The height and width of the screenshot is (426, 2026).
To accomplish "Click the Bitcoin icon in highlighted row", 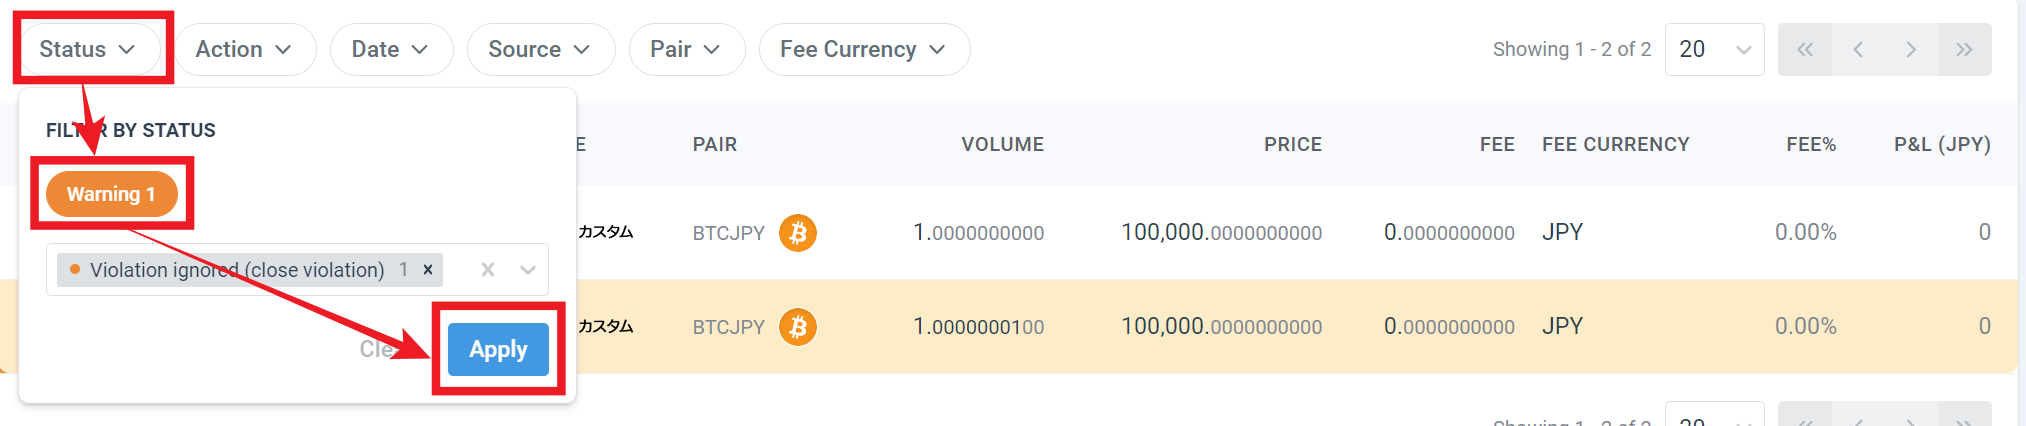I will coord(798,327).
